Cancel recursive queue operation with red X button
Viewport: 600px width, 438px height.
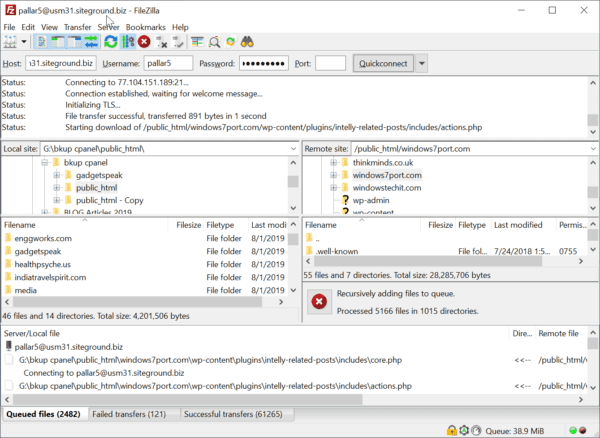(x=319, y=301)
